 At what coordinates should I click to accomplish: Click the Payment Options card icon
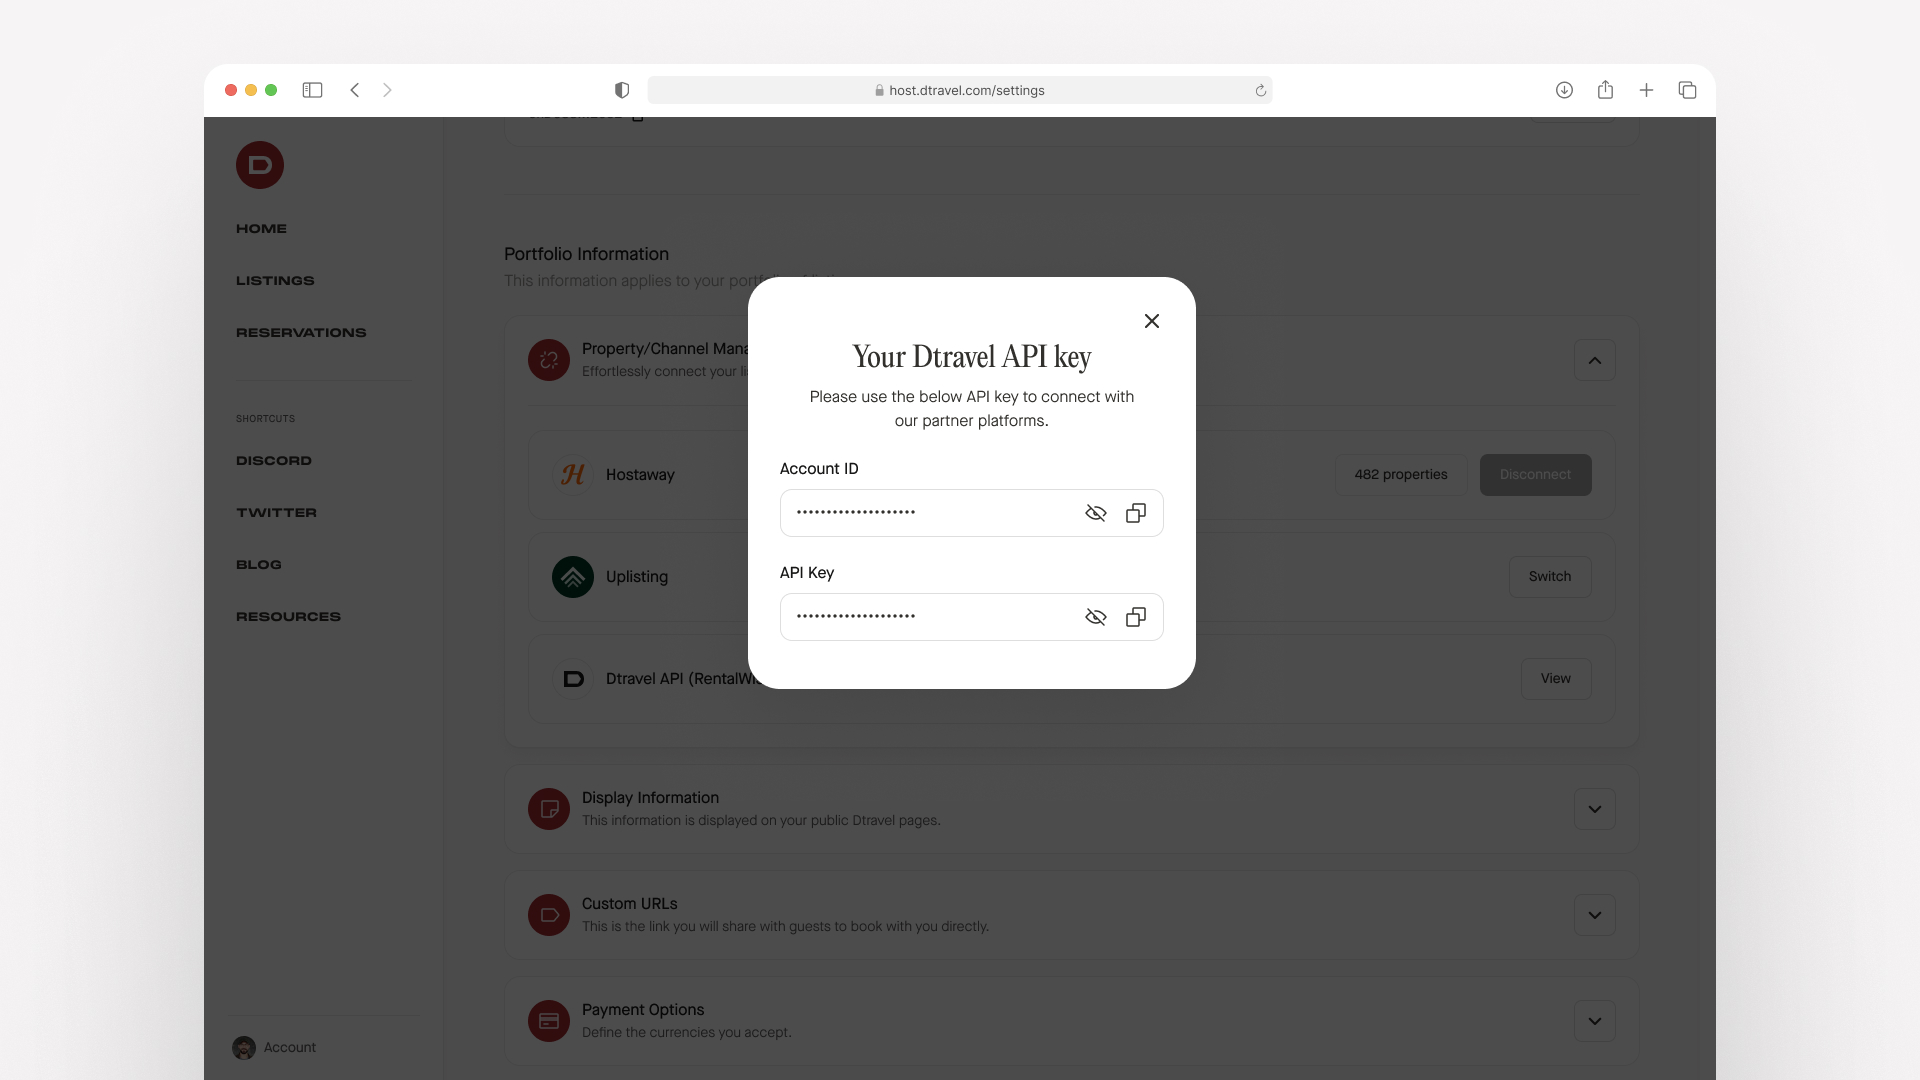coord(549,1021)
